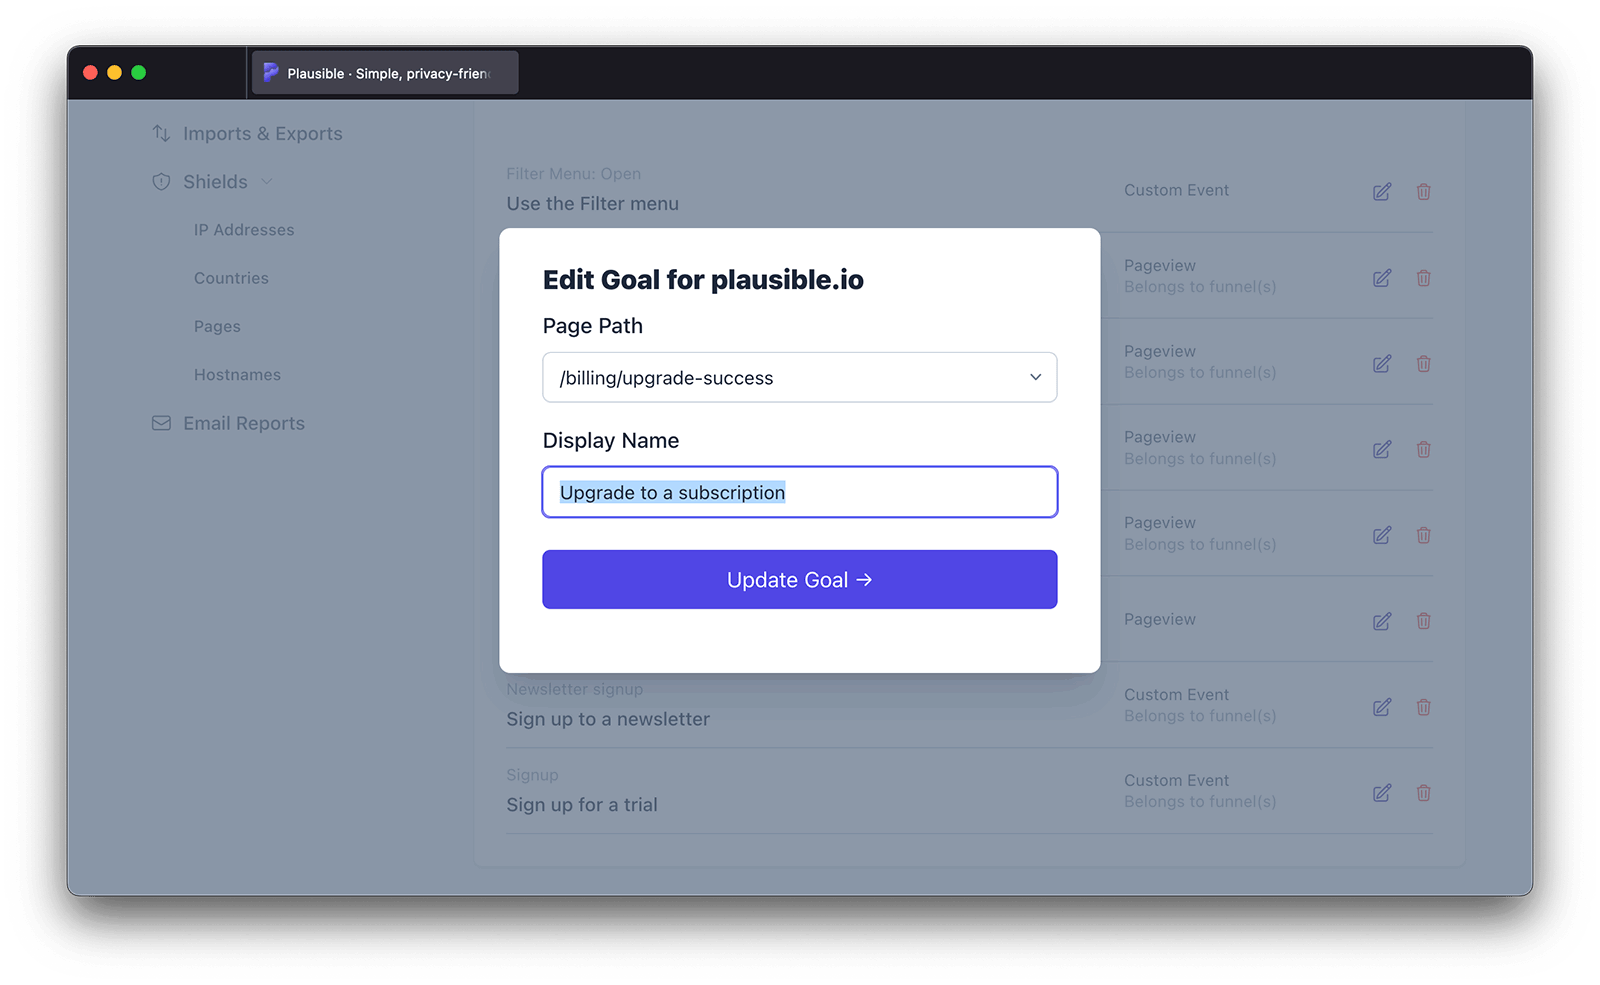Click the Update Goal button
Screen dimensions: 1600x985
click(799, 579)
